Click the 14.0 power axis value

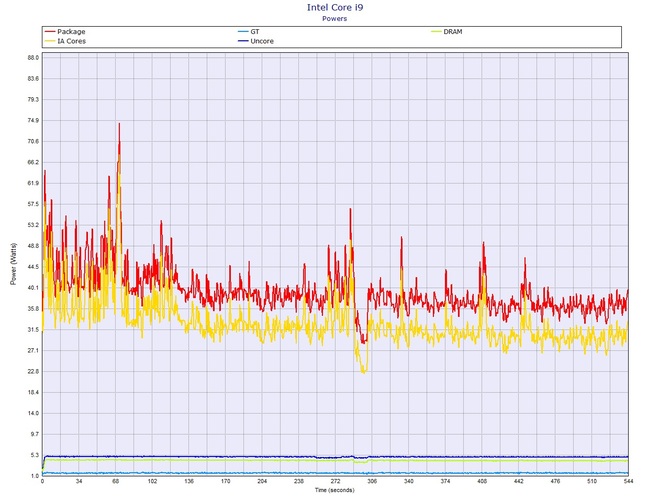pos(34,414)
